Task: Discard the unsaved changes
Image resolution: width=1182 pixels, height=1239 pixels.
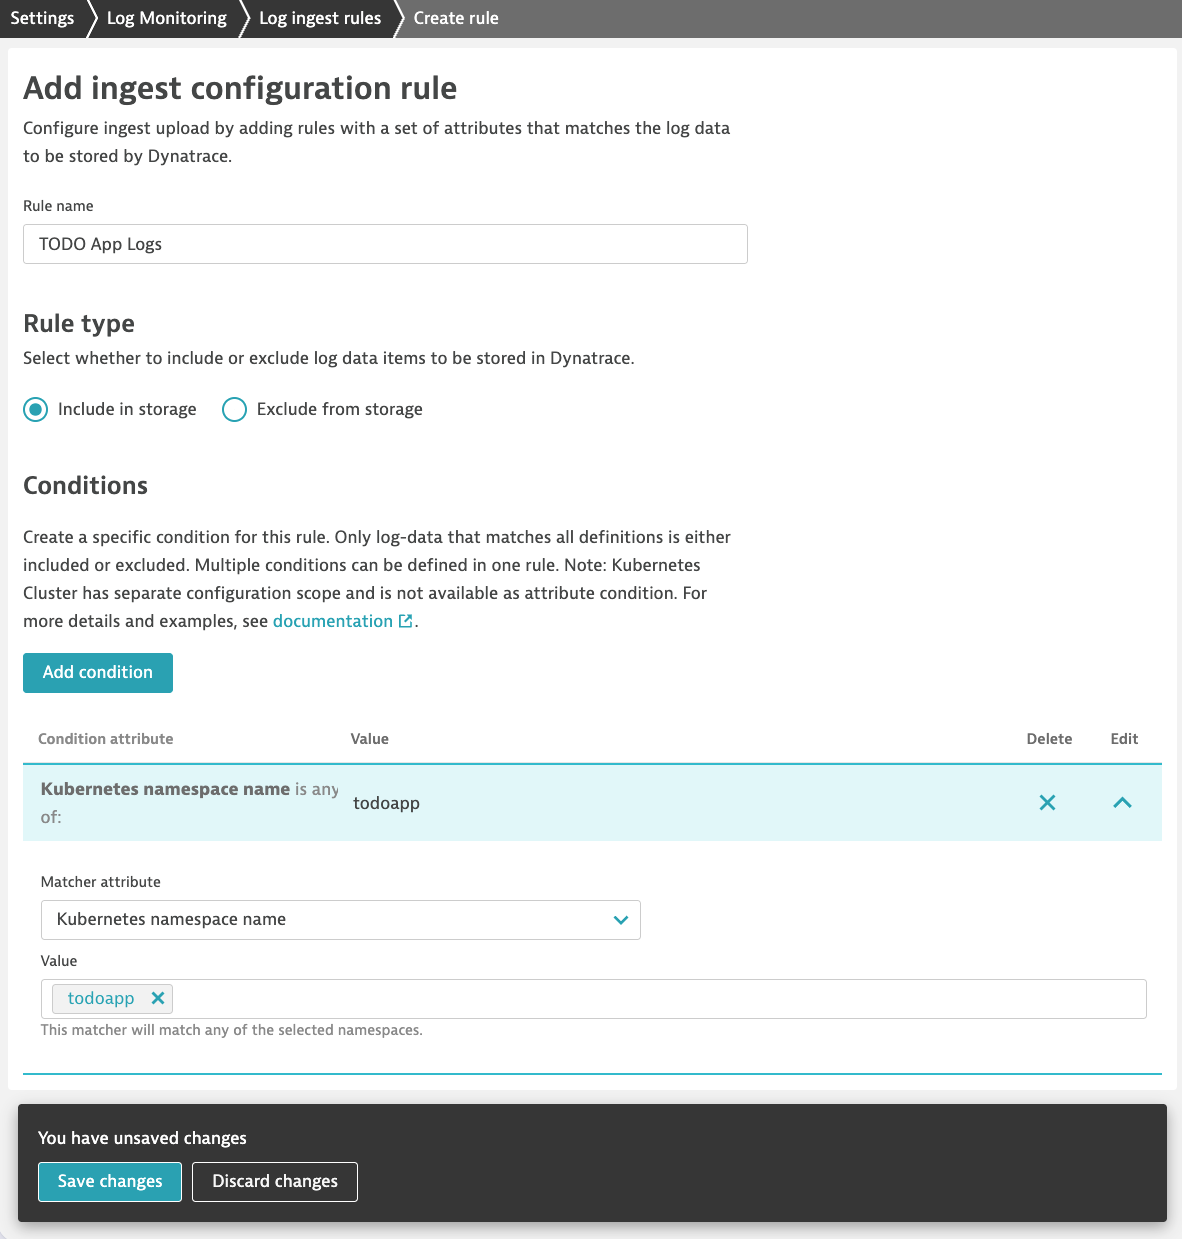Action: pos(274,1181)
